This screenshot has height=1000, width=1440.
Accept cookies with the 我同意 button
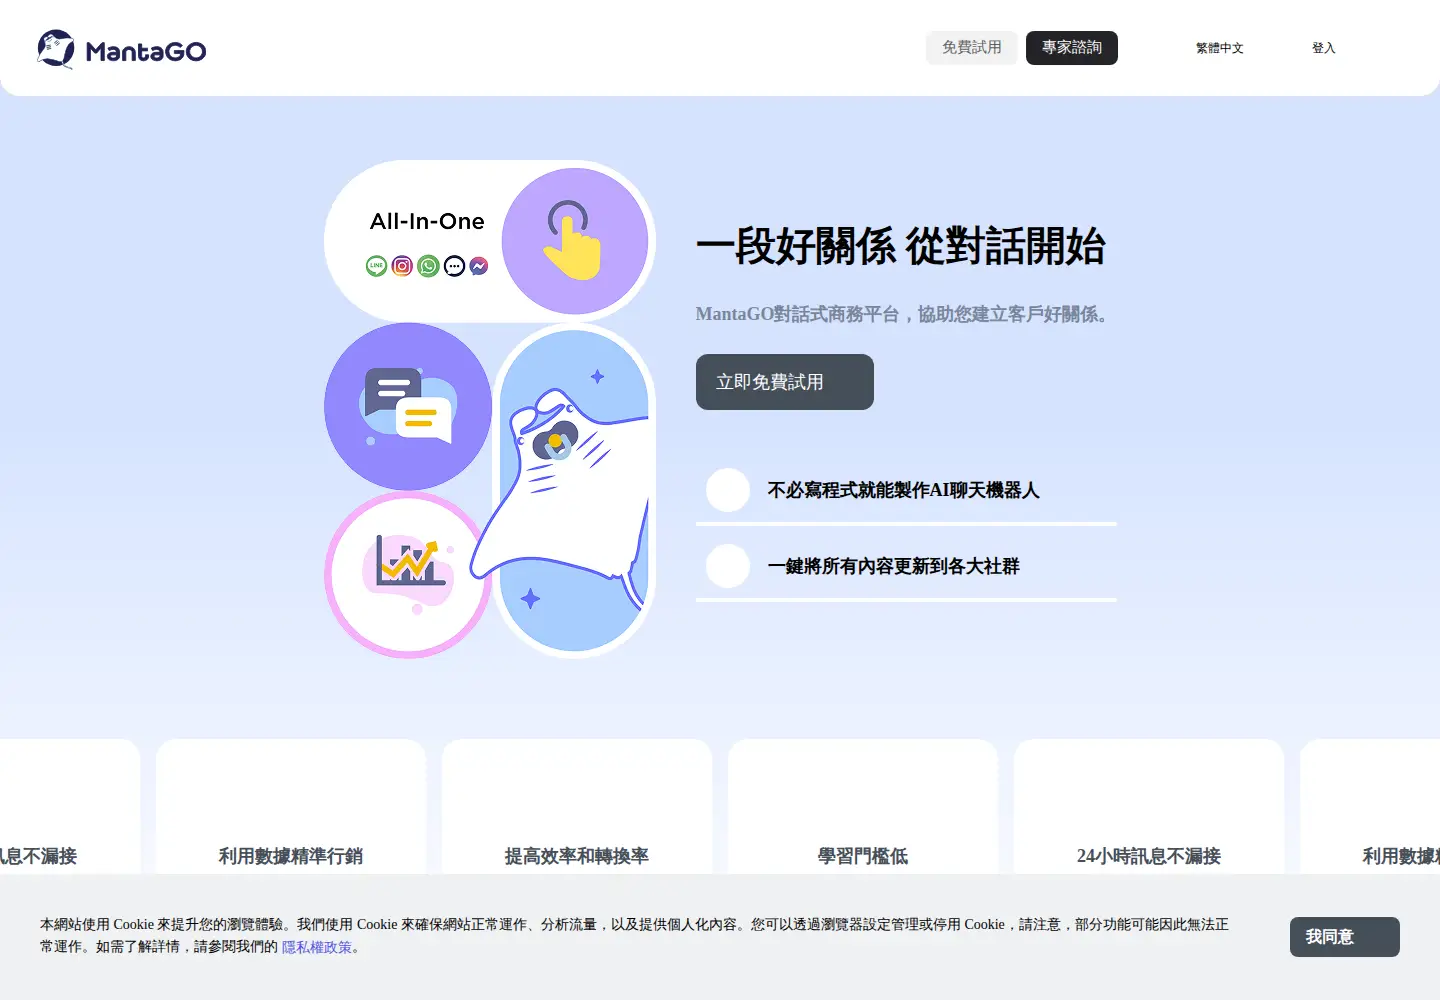tap(1345, 937)
